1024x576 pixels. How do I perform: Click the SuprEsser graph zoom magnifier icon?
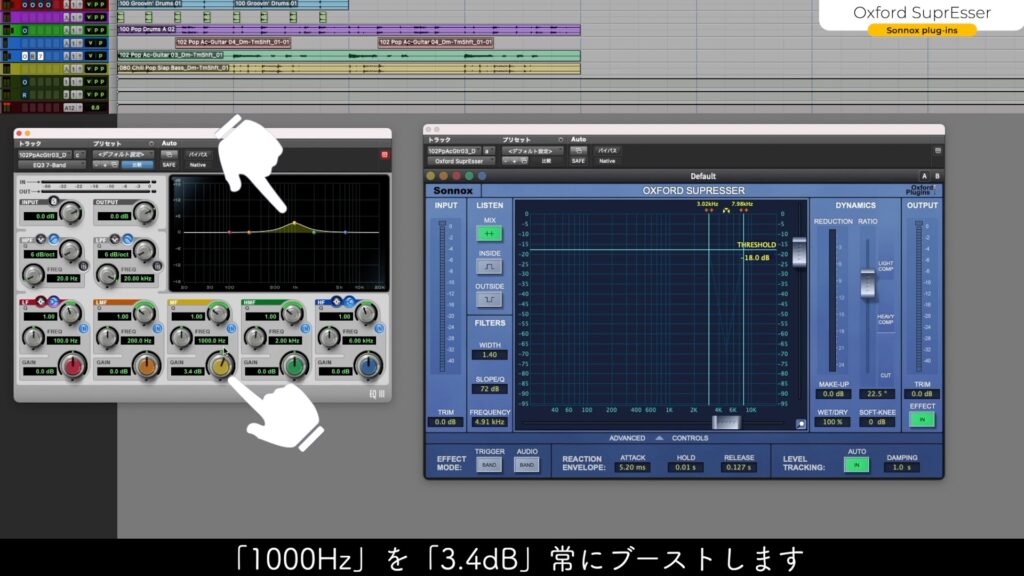[x=801, y=424]
